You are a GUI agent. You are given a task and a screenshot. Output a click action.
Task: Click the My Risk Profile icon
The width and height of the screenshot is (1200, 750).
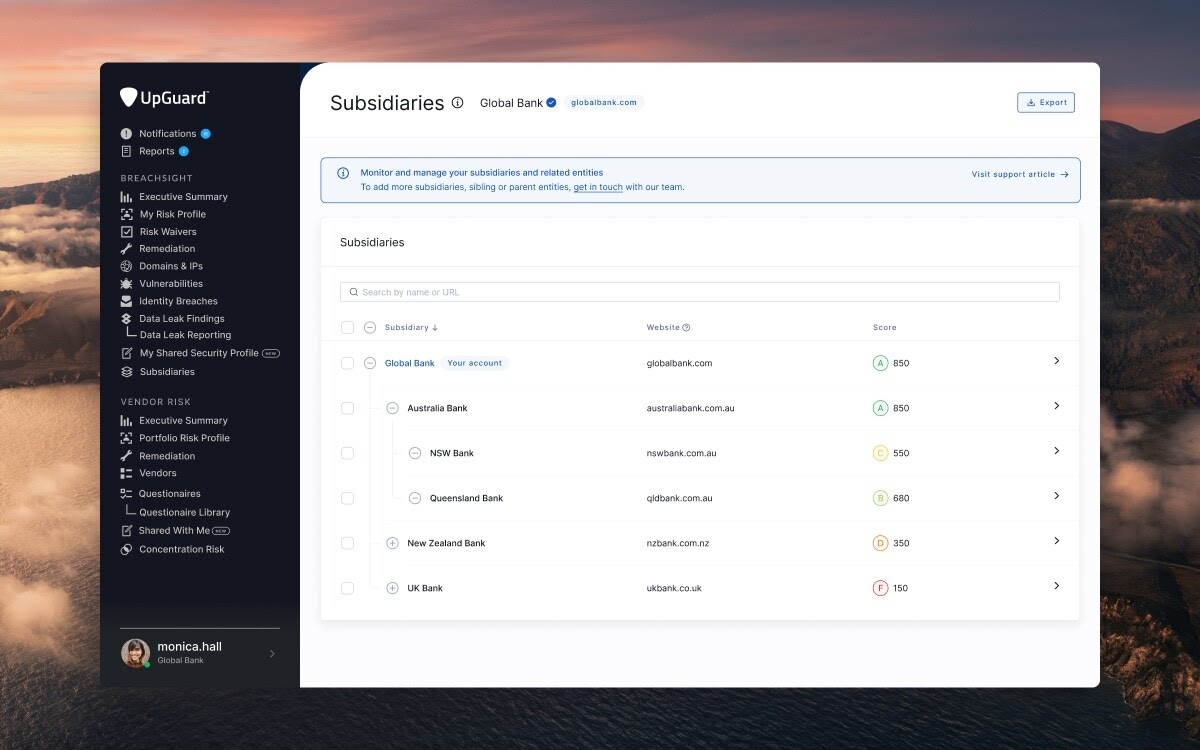coord(126,214)
